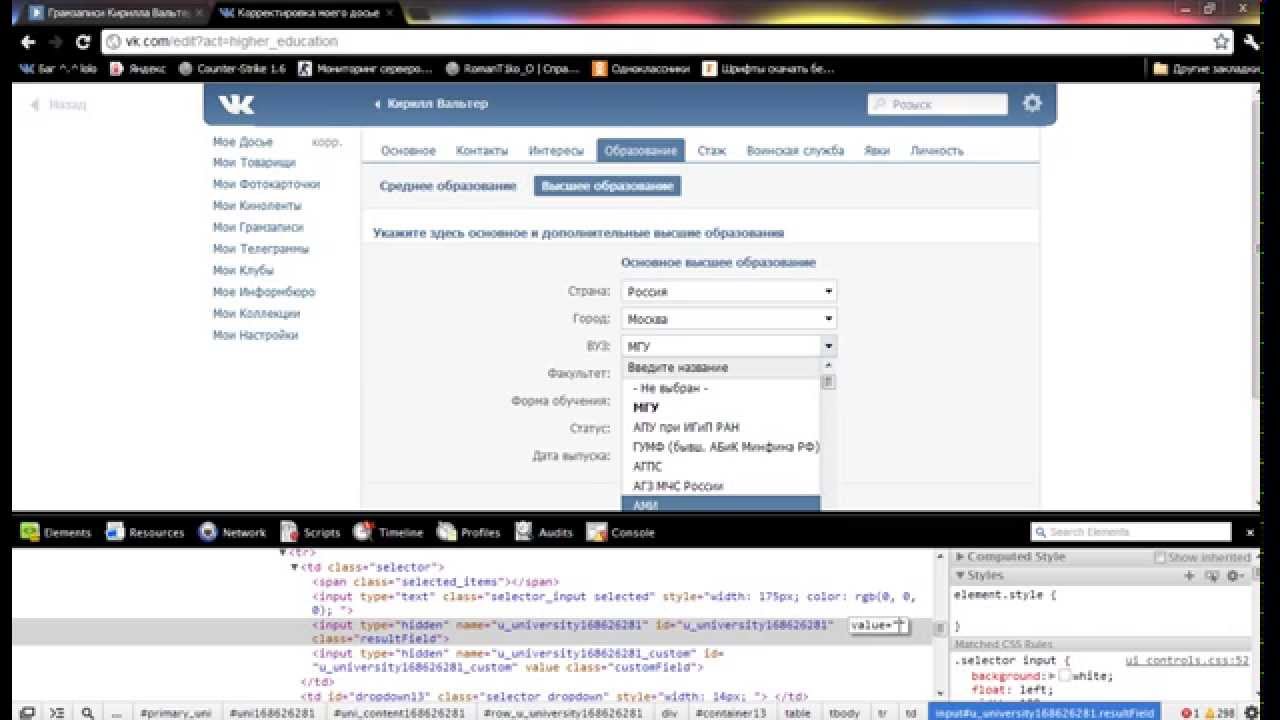Click the browser back arrow

(x=28, y=42)
